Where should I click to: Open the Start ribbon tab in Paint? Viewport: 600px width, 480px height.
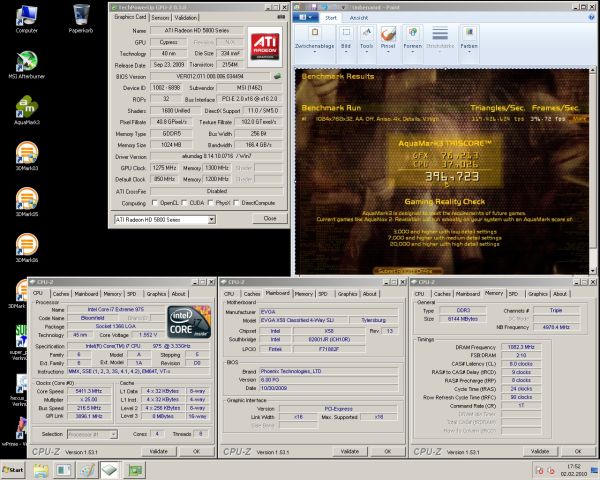pyautogui.click(x=331, y=18)
